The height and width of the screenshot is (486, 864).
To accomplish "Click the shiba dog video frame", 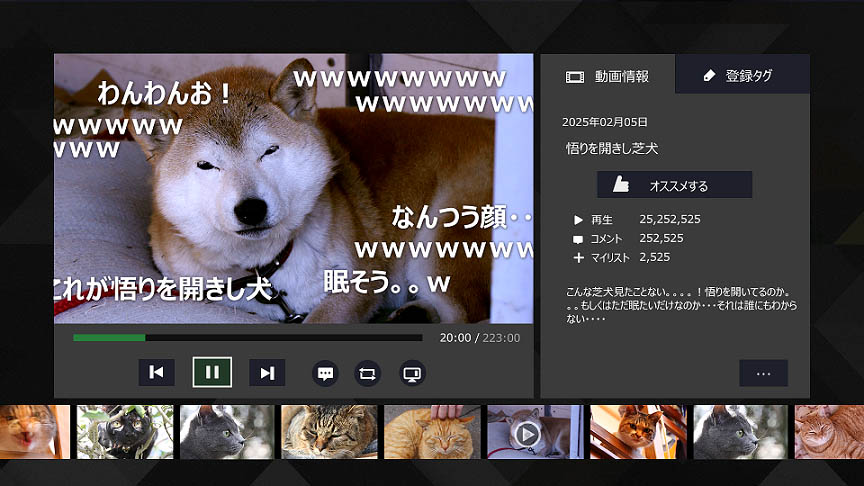I will pyautogui.click(x=294, y=188).
